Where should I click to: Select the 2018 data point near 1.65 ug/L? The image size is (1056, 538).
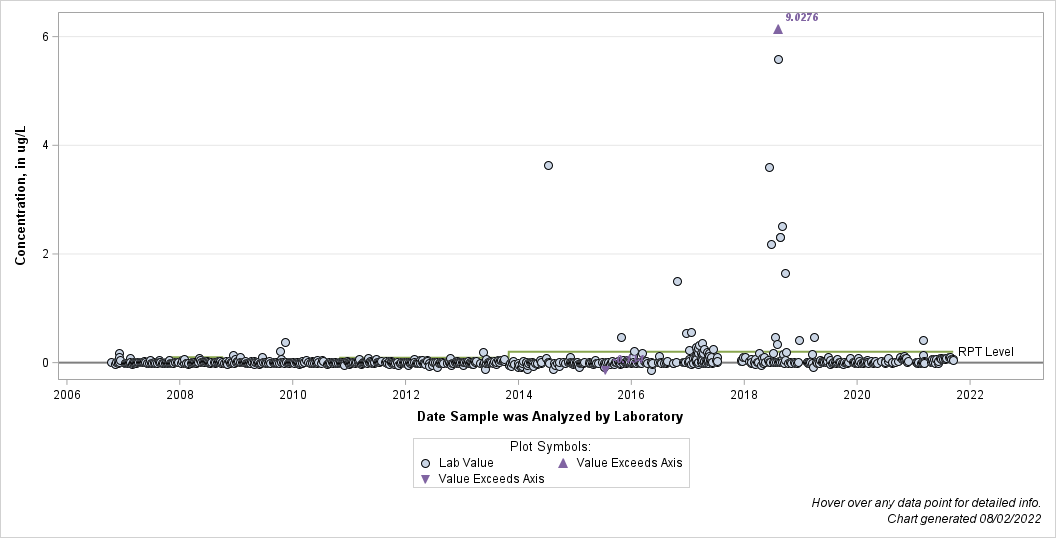pyautogui.click(x=785, y=273)
